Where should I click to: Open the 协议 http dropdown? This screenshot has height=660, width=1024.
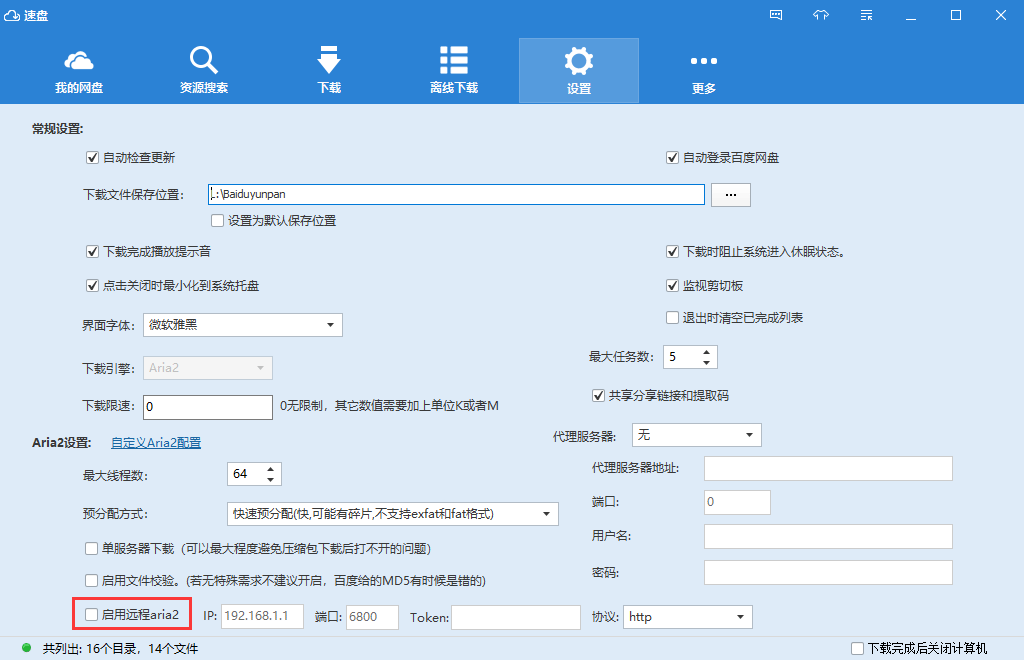click(x=688, y=617)
